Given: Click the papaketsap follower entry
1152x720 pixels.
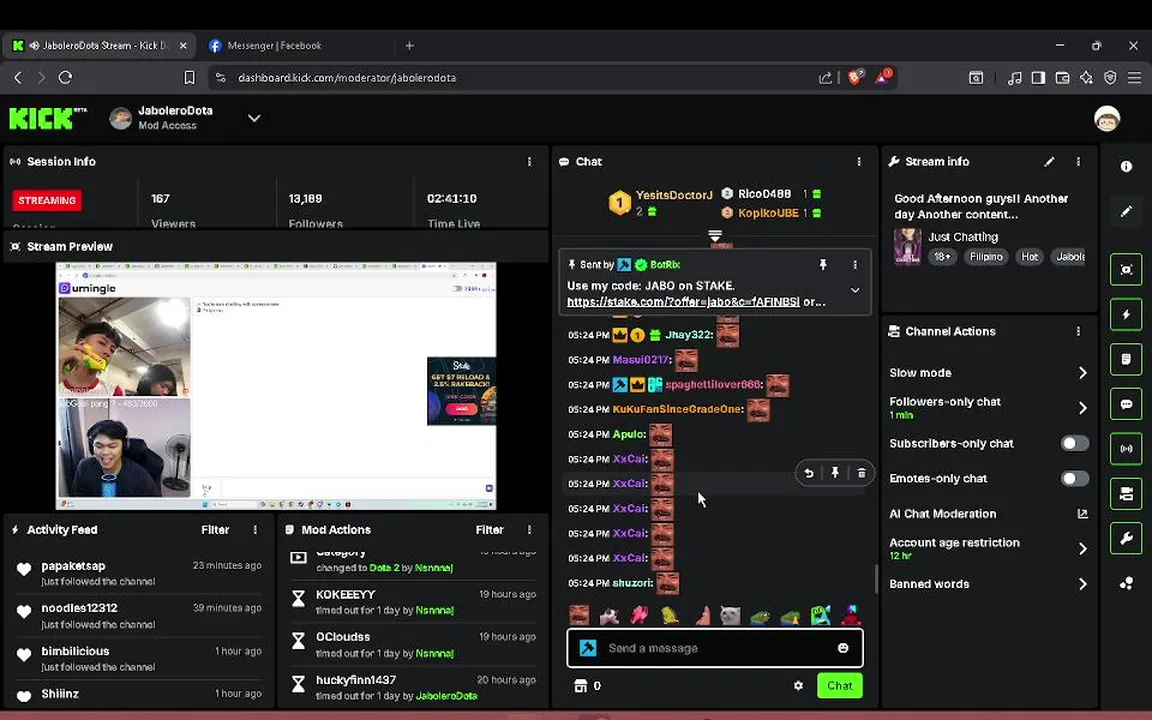Looking at the screenshot, I should click(138, 573).
